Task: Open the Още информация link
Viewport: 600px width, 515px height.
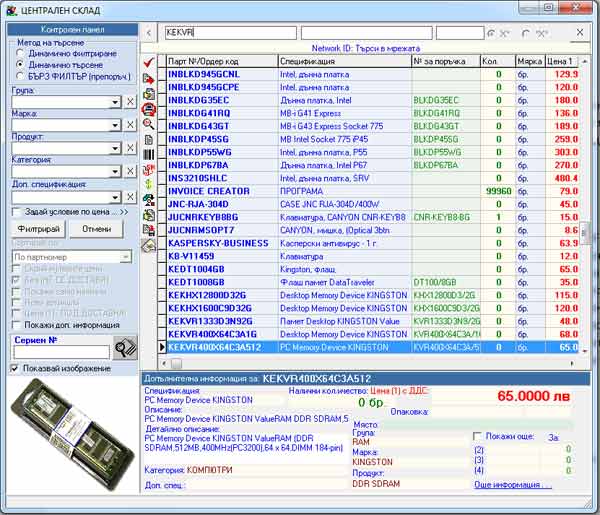Action: (x=512, y=484)
